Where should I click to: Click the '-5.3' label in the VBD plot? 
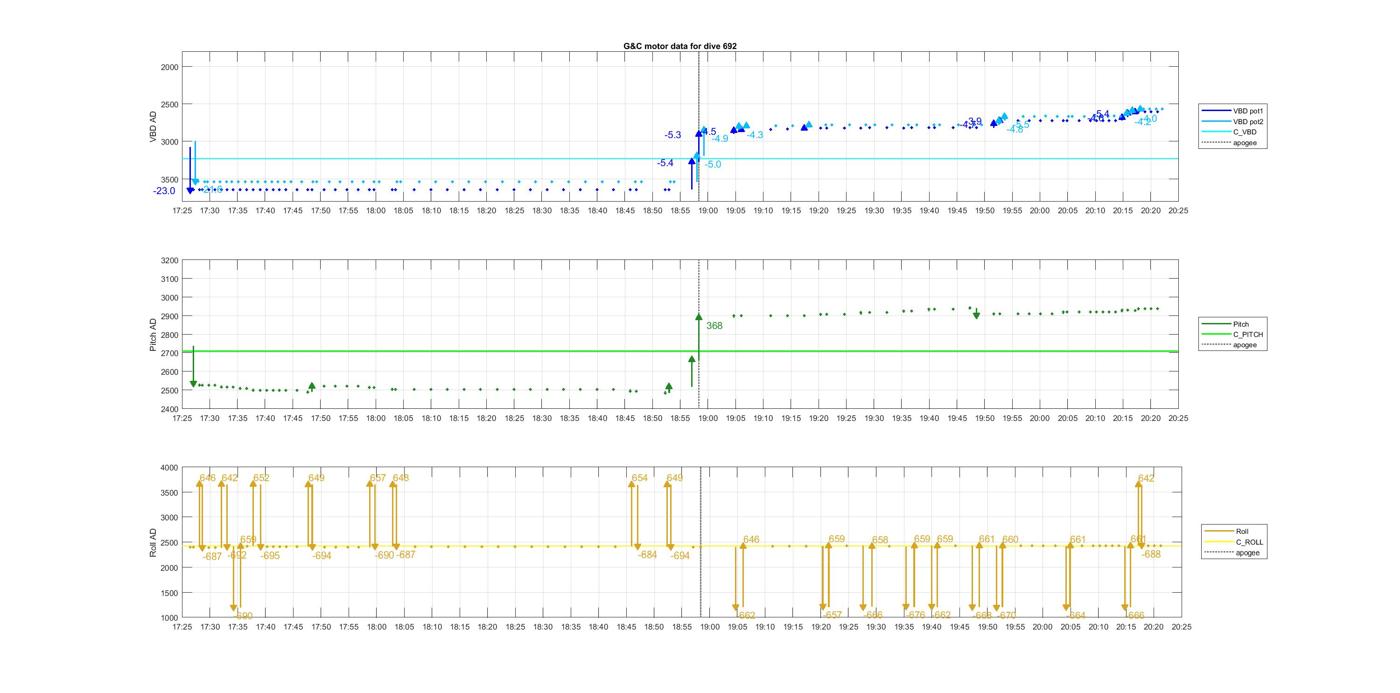[x=673, y=135]
